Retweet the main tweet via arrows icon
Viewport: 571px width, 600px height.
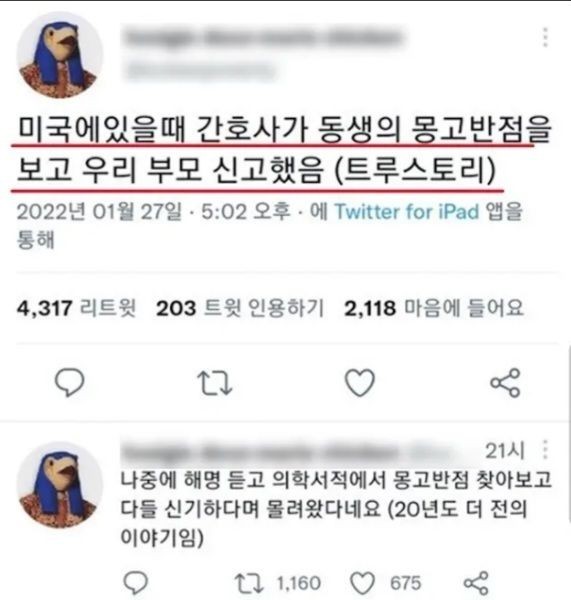pyautogui.click(x=214, y=382)
